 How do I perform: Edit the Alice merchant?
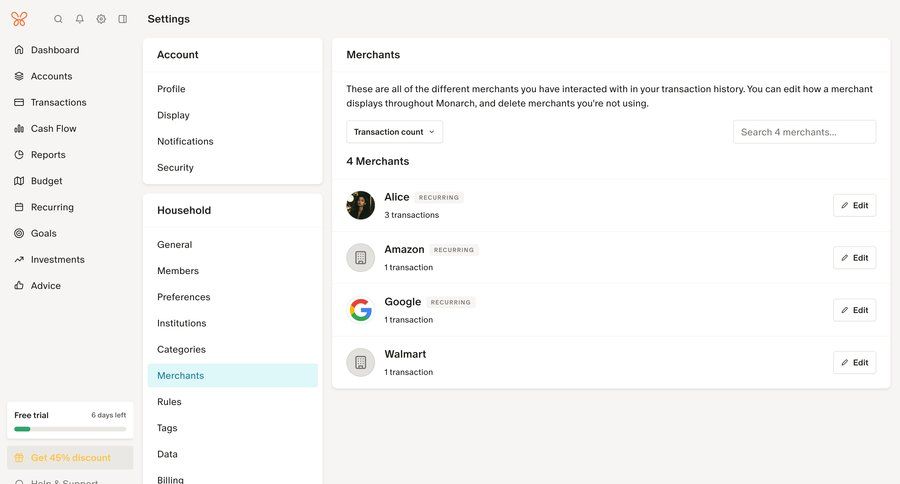pos(854,205)
